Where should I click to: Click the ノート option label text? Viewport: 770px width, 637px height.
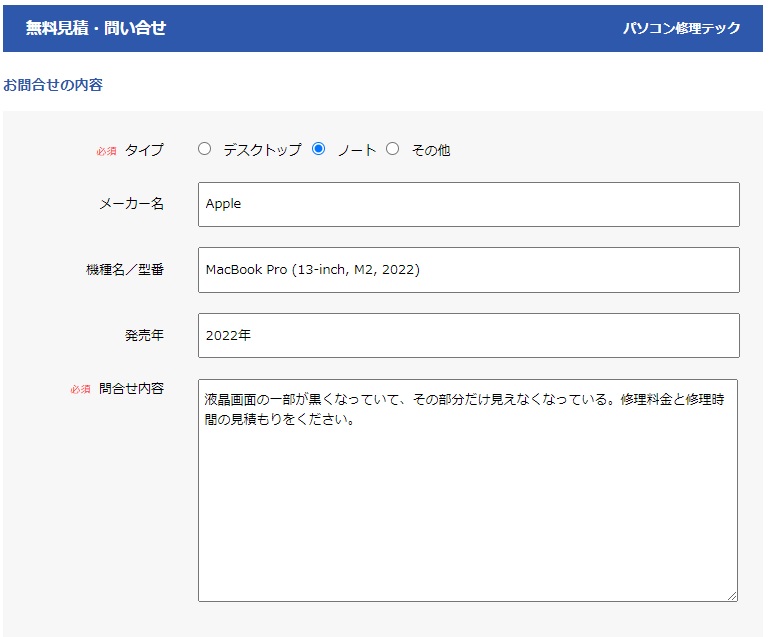point(357,150)
